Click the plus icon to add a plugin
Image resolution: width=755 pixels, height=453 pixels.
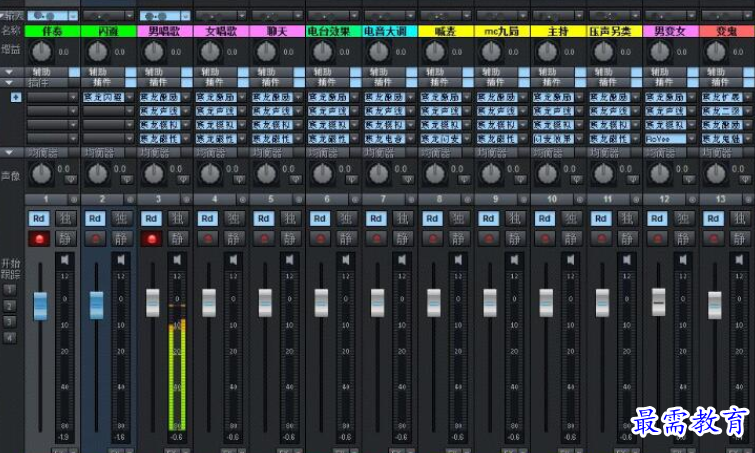(16, 98)
